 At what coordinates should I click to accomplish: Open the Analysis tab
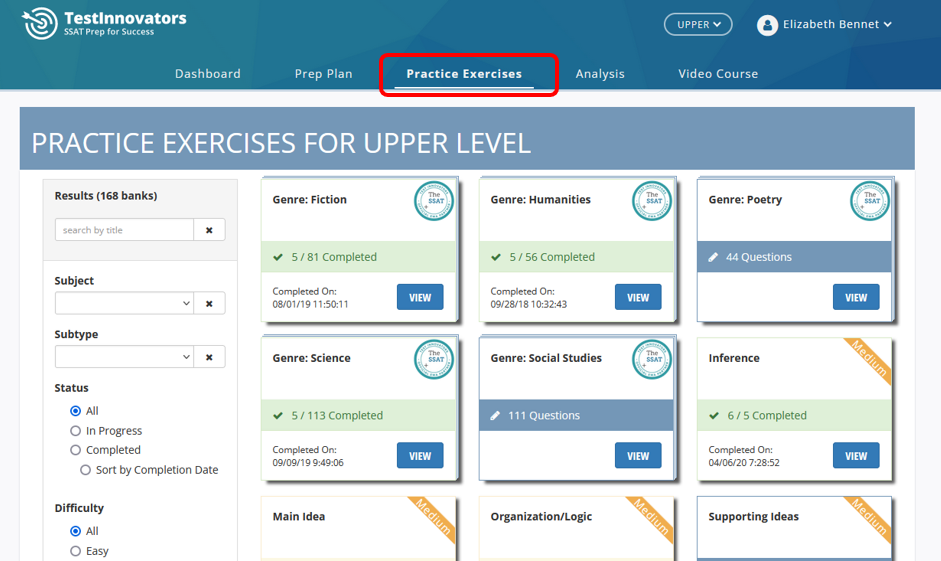(x=600, y=74)
